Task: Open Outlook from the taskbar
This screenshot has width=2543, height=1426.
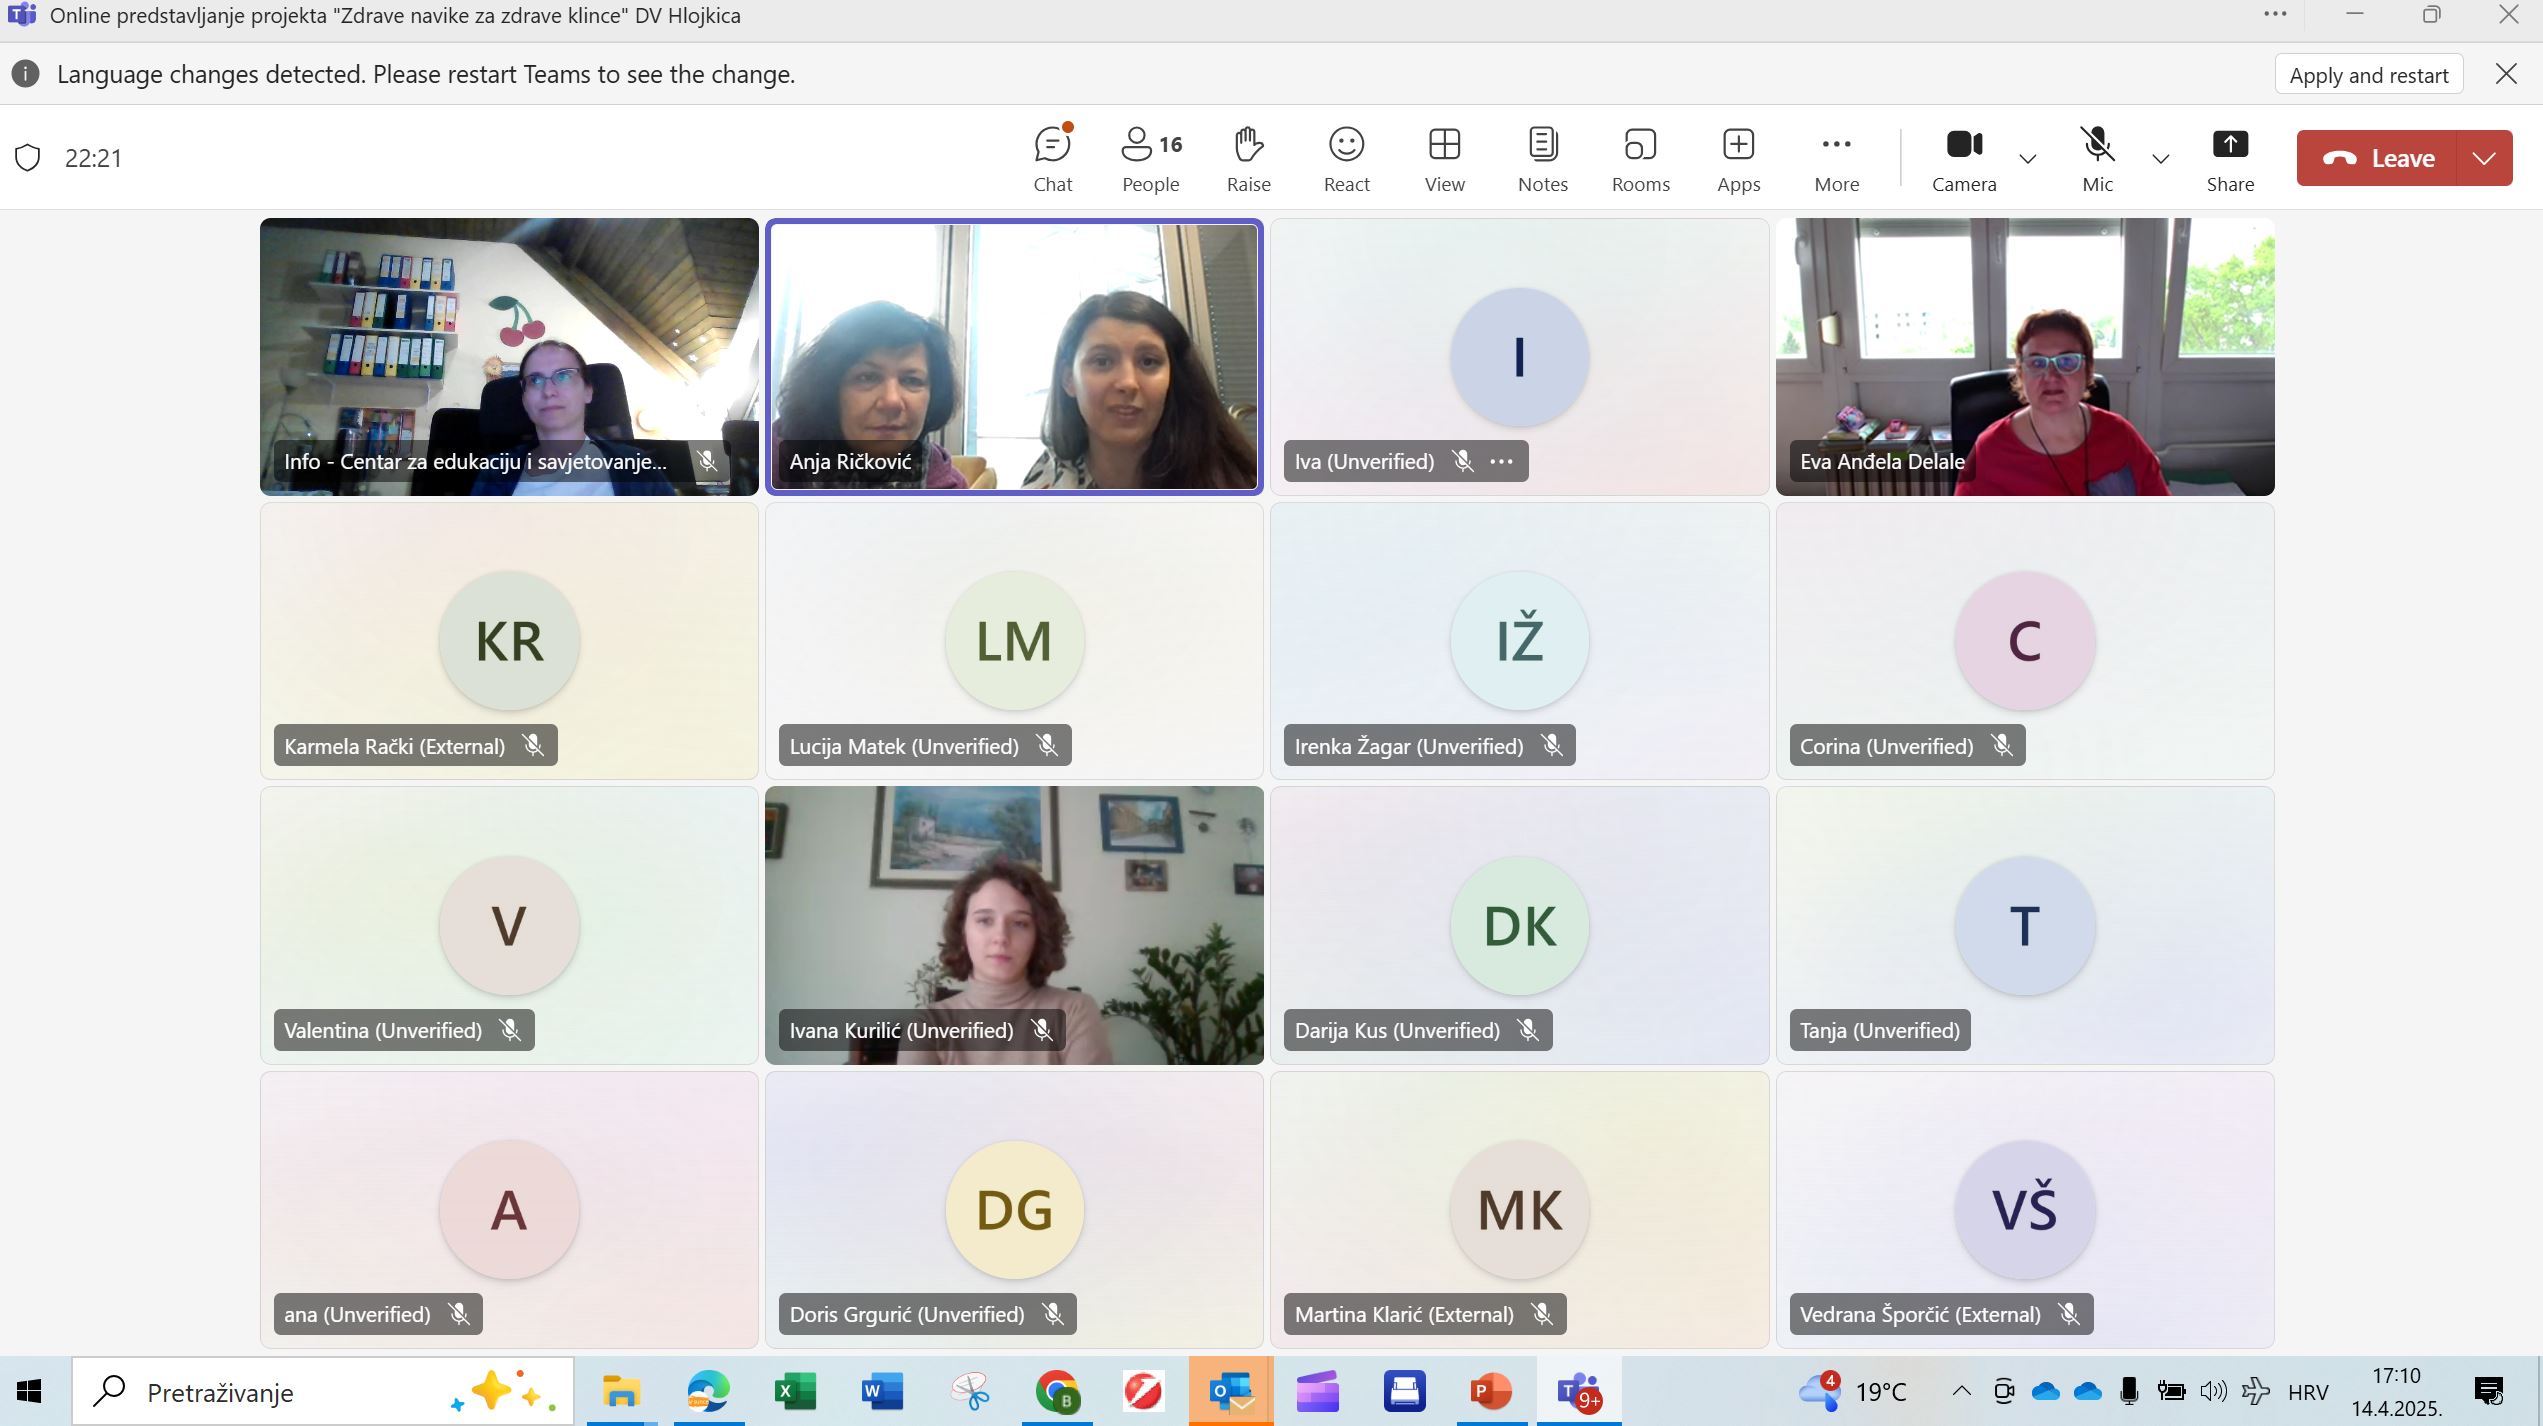Action: [1231, 1391]
